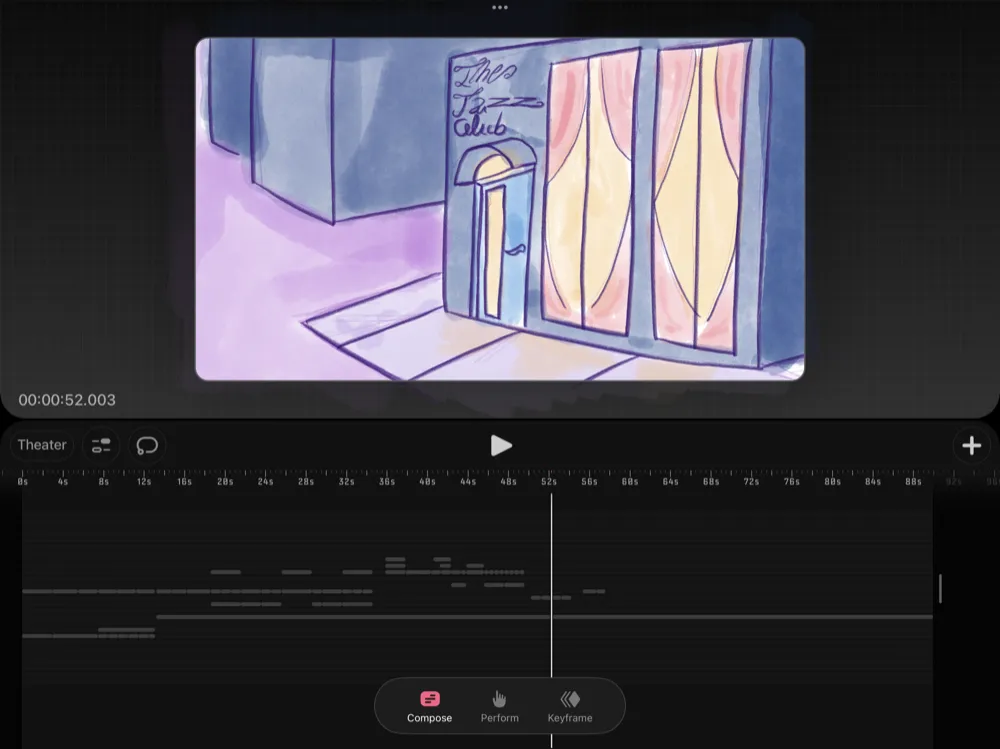Open the Theater project gallery
This screenshot has width=1000, height=749.
click(42, 445)
